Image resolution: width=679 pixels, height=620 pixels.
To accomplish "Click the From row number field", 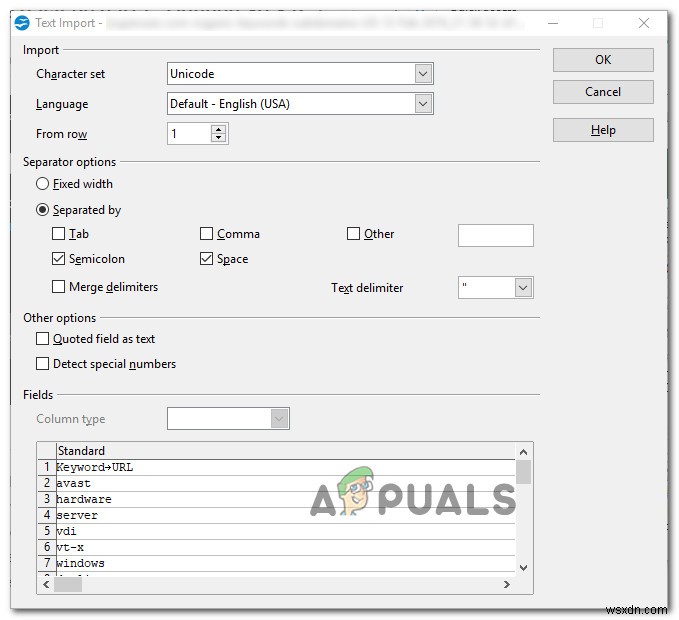I will (x=189, y=134).
